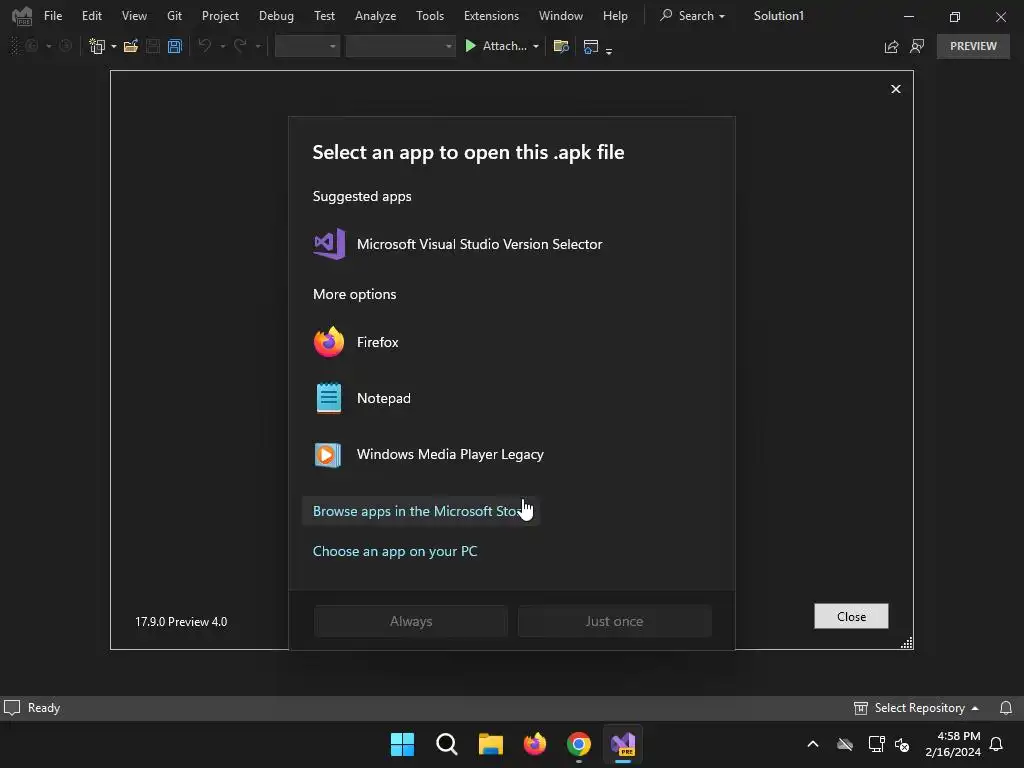Viewport: 1024px width, 768px height.
Task: Open the Help menu
Action: pyautogui.click(x=615, y=16)
